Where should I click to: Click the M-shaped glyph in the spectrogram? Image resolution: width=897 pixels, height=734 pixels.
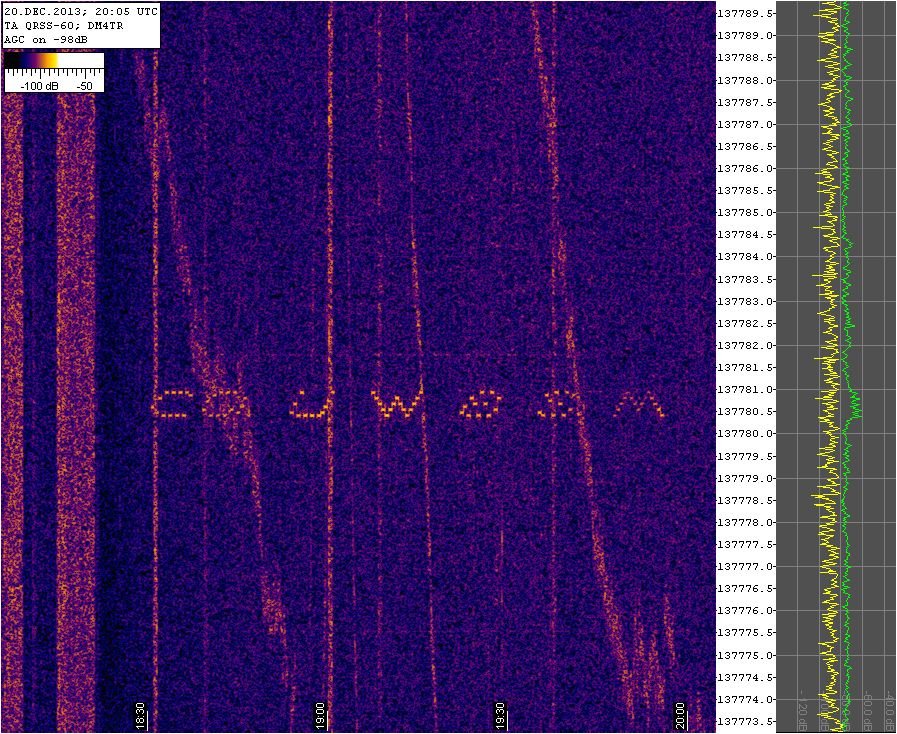coord(637,405)
